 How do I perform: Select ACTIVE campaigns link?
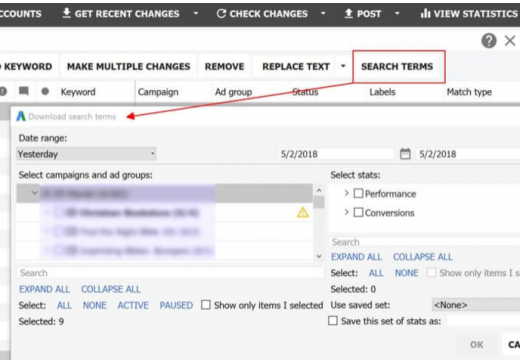(133, 305)
